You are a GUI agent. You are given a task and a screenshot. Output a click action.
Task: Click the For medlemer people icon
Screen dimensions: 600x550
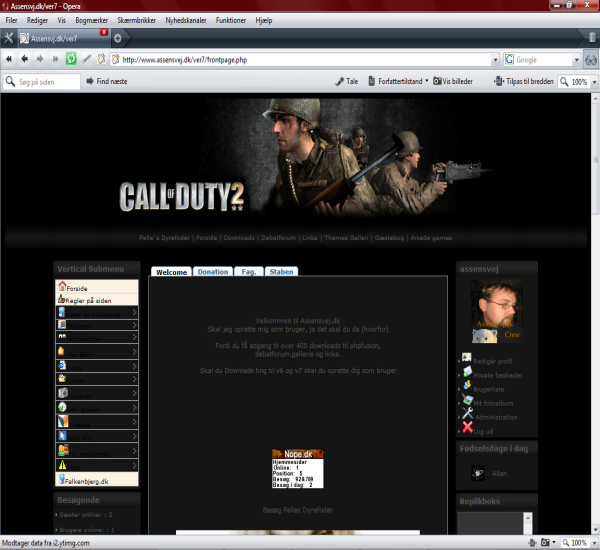click(63, 450)
